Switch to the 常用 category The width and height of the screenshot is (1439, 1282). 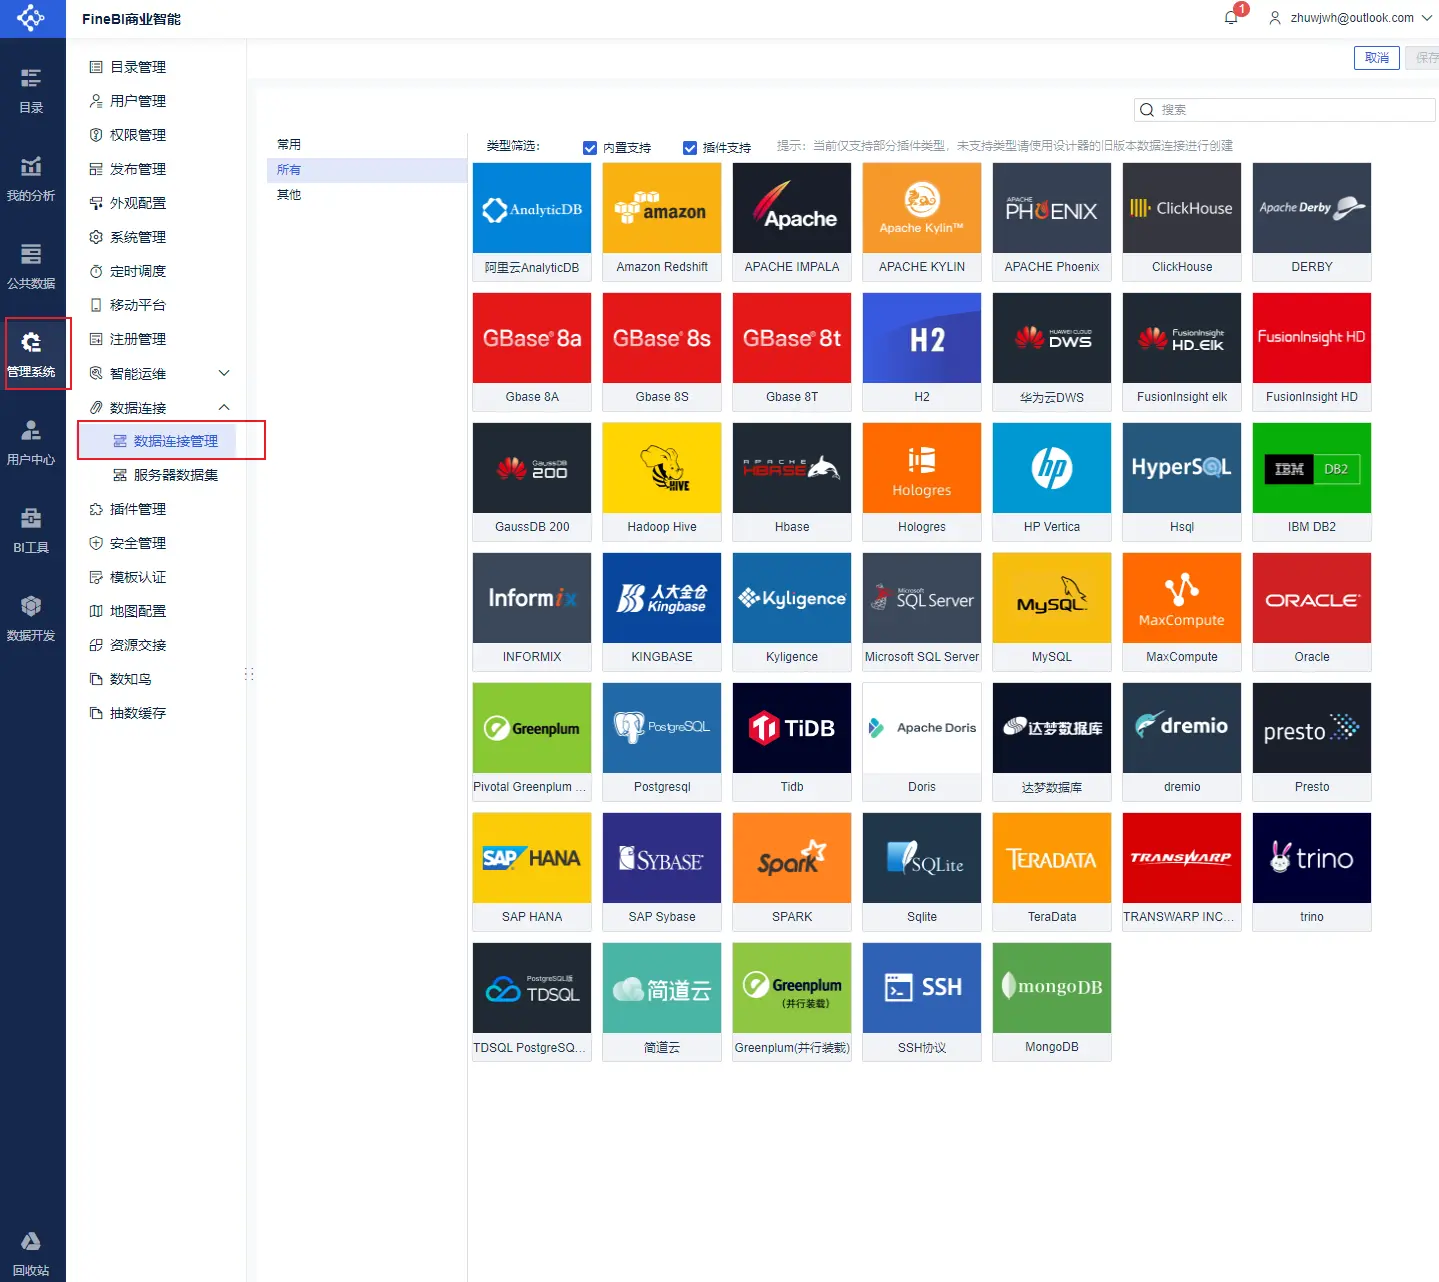point(367,145)
